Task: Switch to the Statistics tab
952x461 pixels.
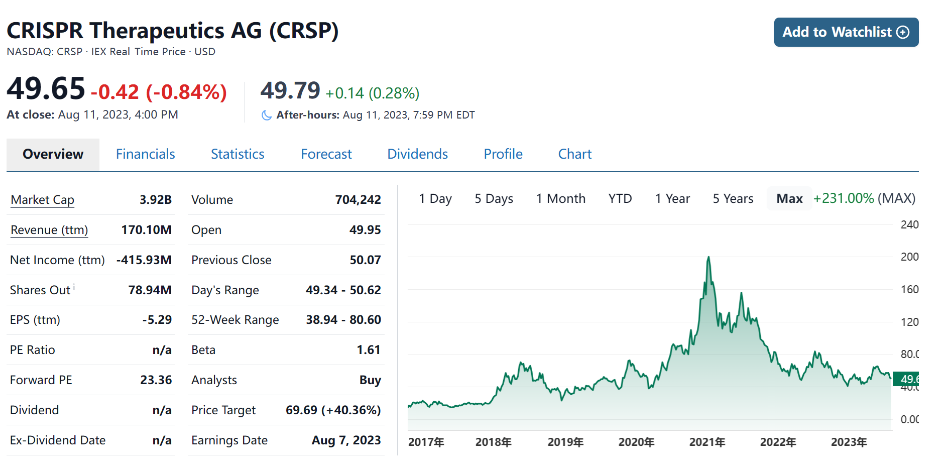Action: pyautogui.click(x=237, y=154)
